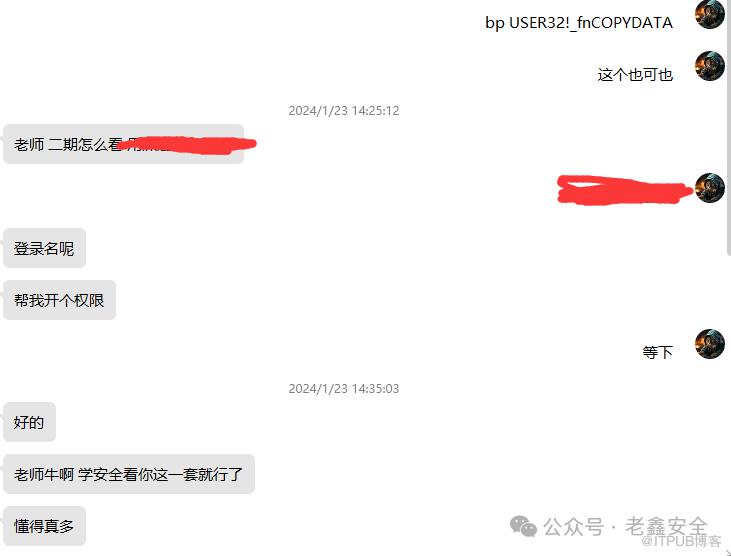
Task: Click the @ITPUB博客 watermark label
Action: point(681,541)
